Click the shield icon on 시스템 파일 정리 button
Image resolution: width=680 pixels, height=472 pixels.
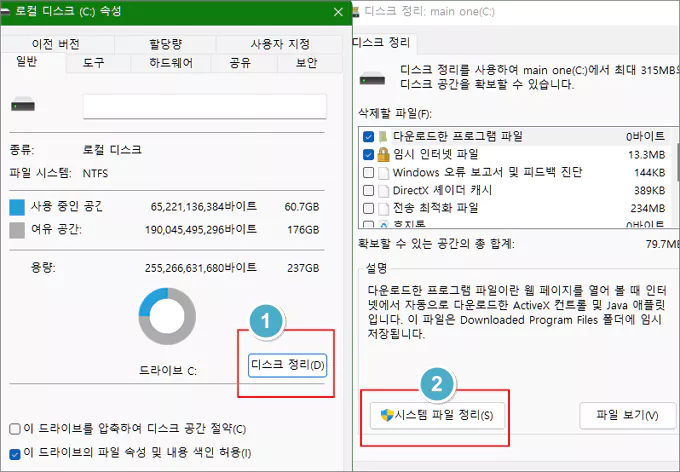(x=387, y=415)
